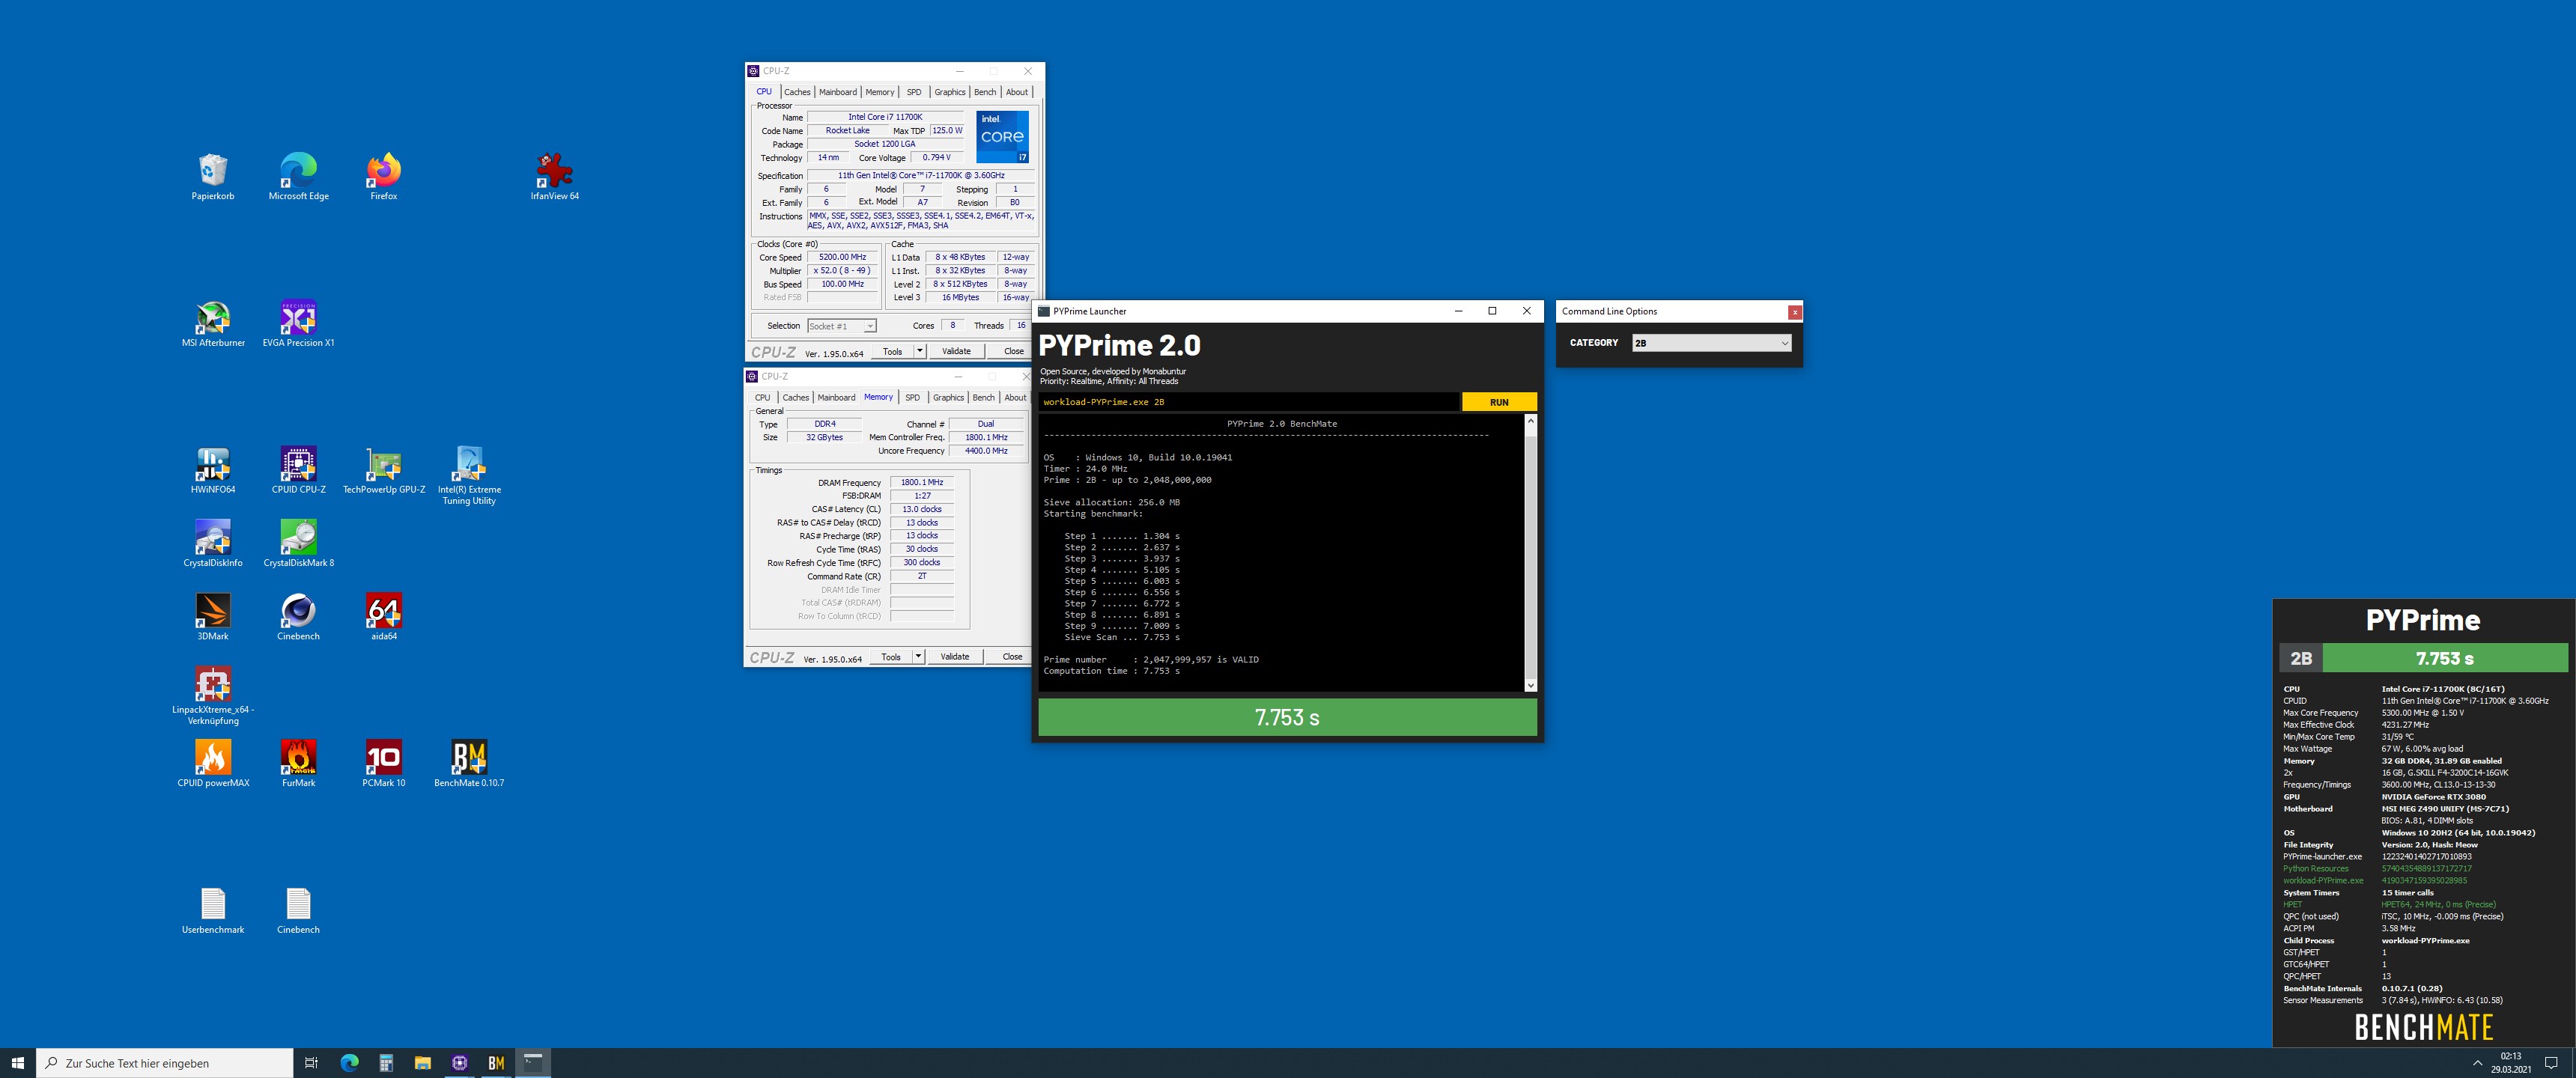Click the PYPrime output vertical scrollbar
This screenshot has width=2576, height=1078.
point(1530,553)
